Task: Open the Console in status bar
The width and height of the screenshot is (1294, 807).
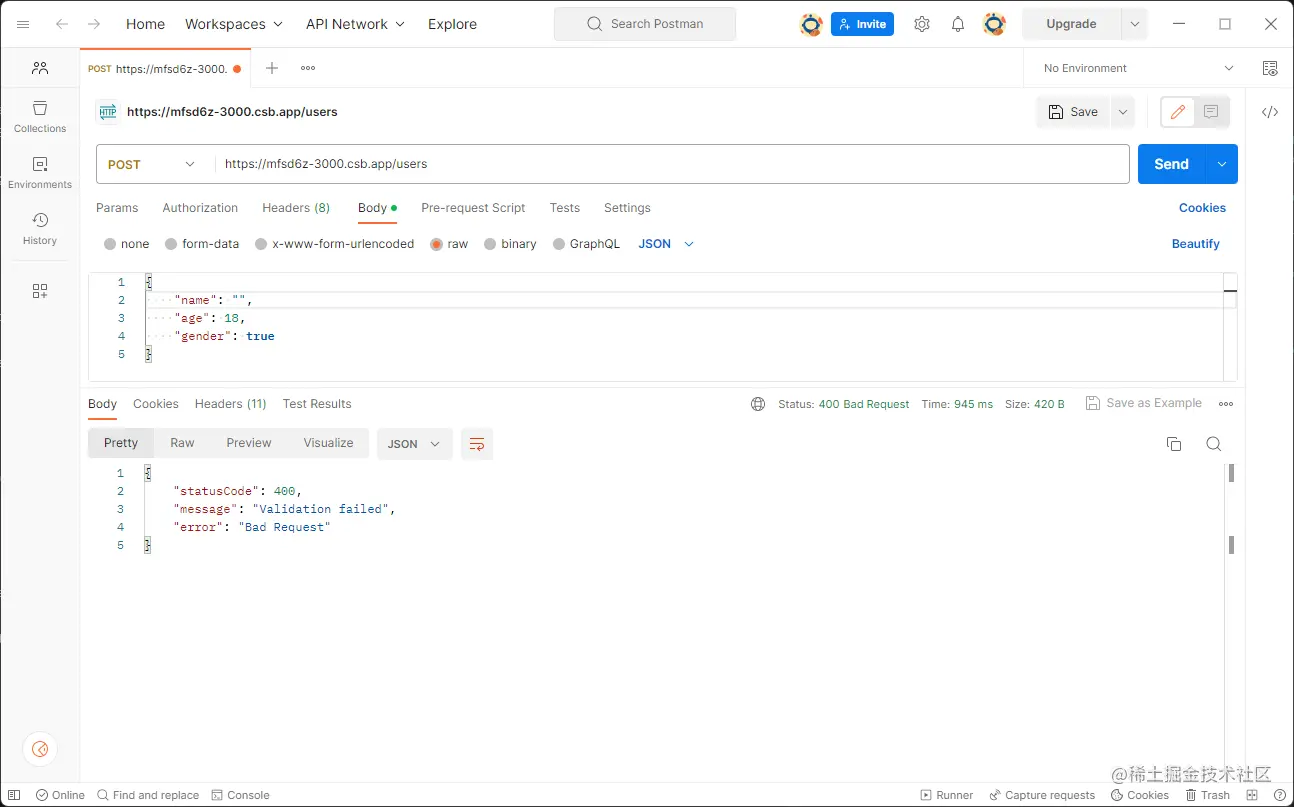Action: [241, 795]
